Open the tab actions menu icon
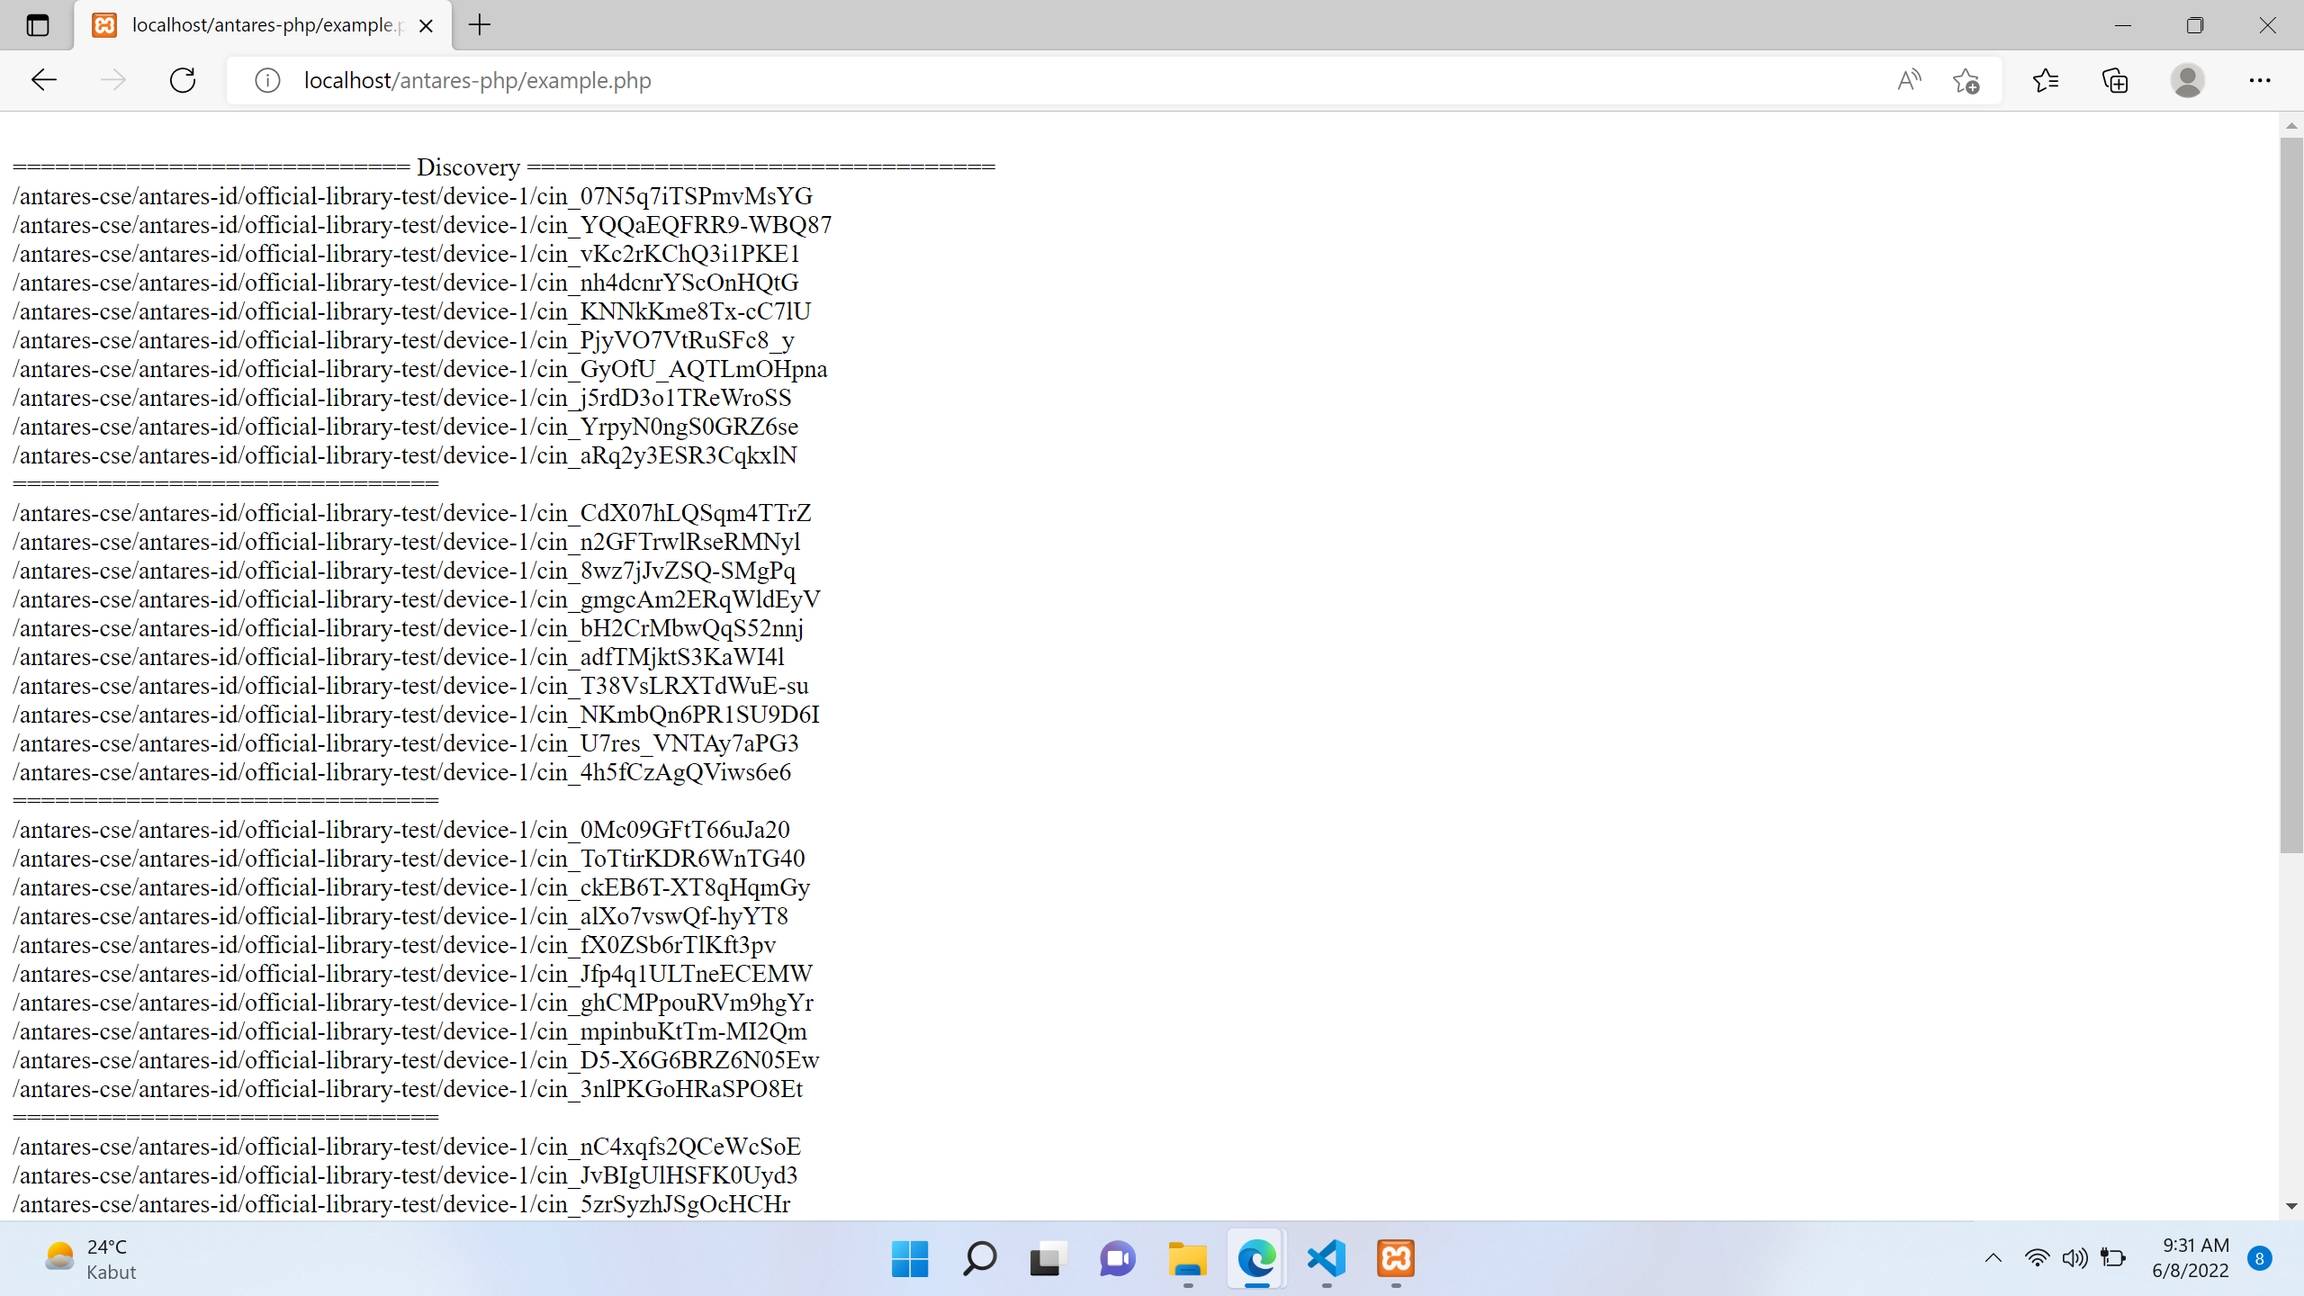 pos(38,25)
